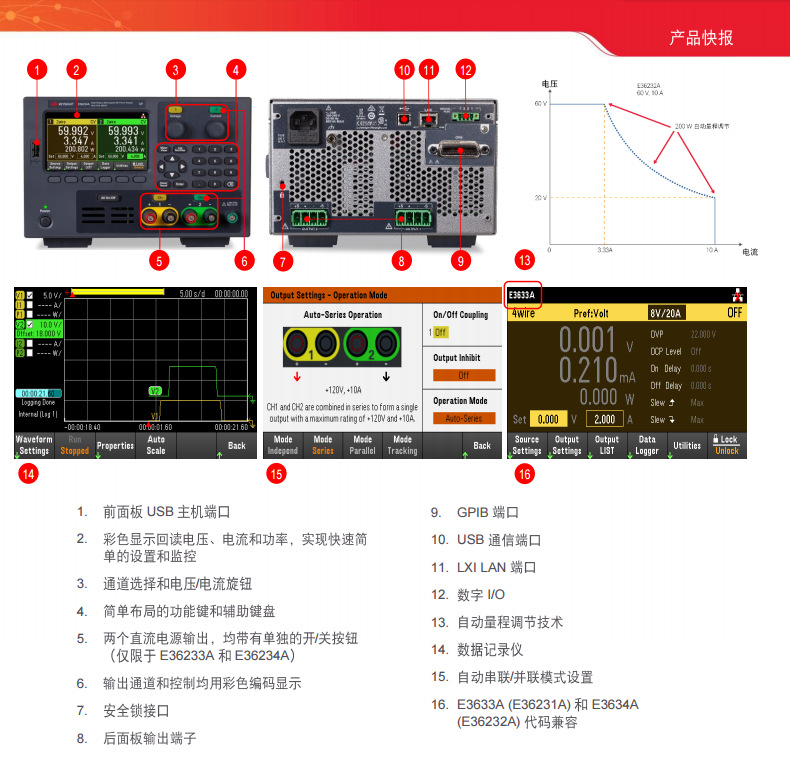790x758 pixels.
Task: Click the P1 channel badge
Action: (x=20, y=314)
